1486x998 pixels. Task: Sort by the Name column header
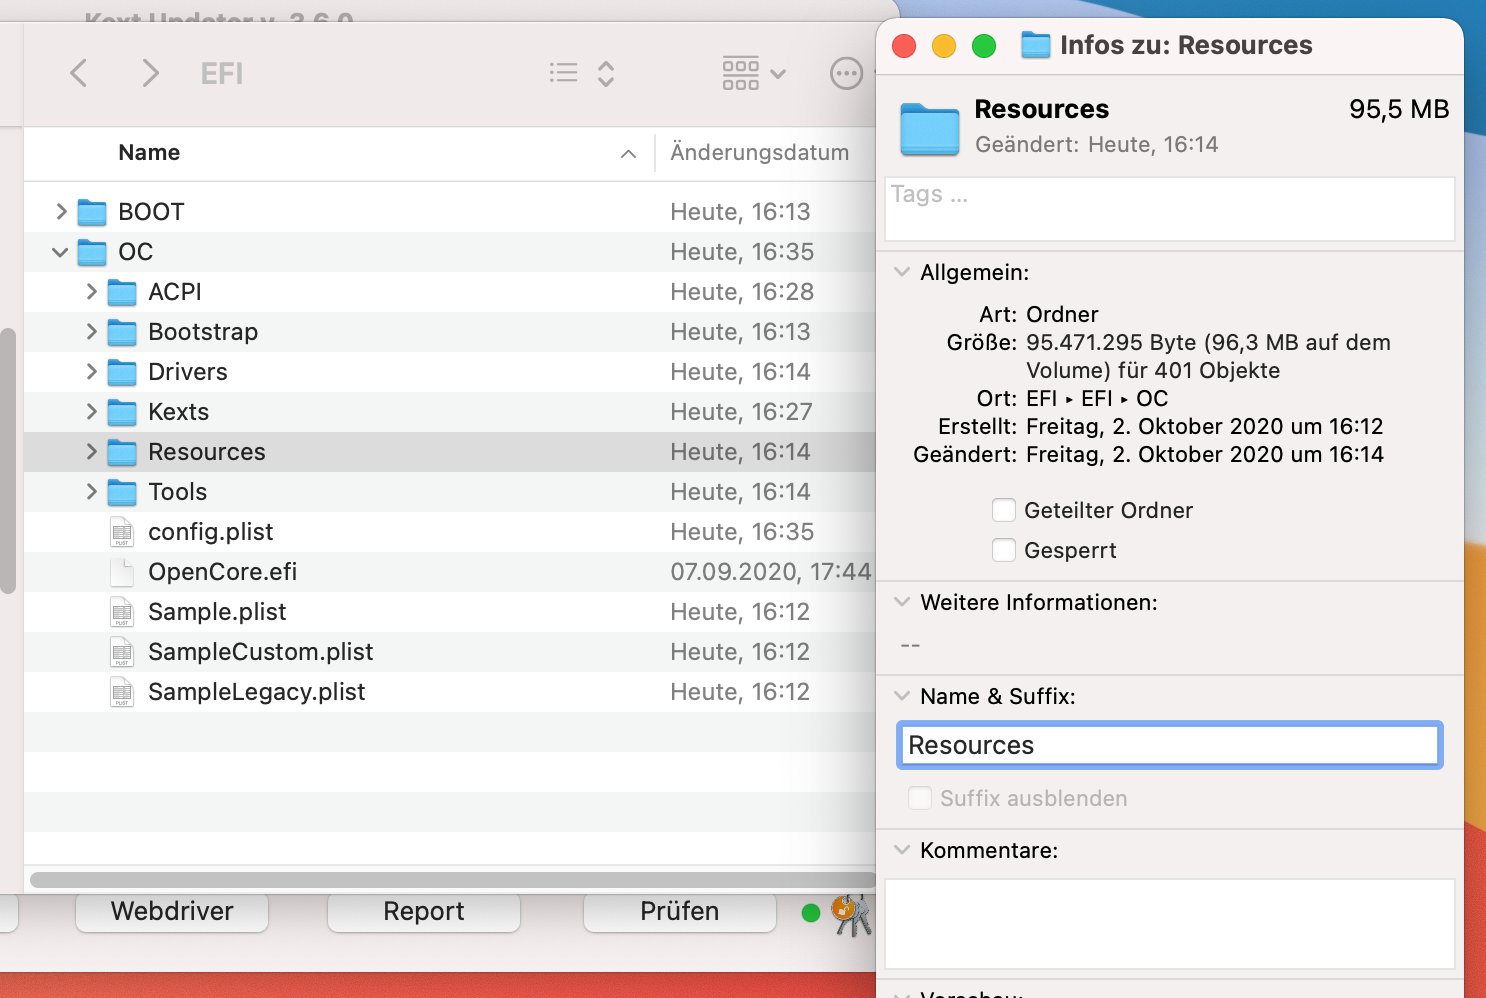coord(150,153)
